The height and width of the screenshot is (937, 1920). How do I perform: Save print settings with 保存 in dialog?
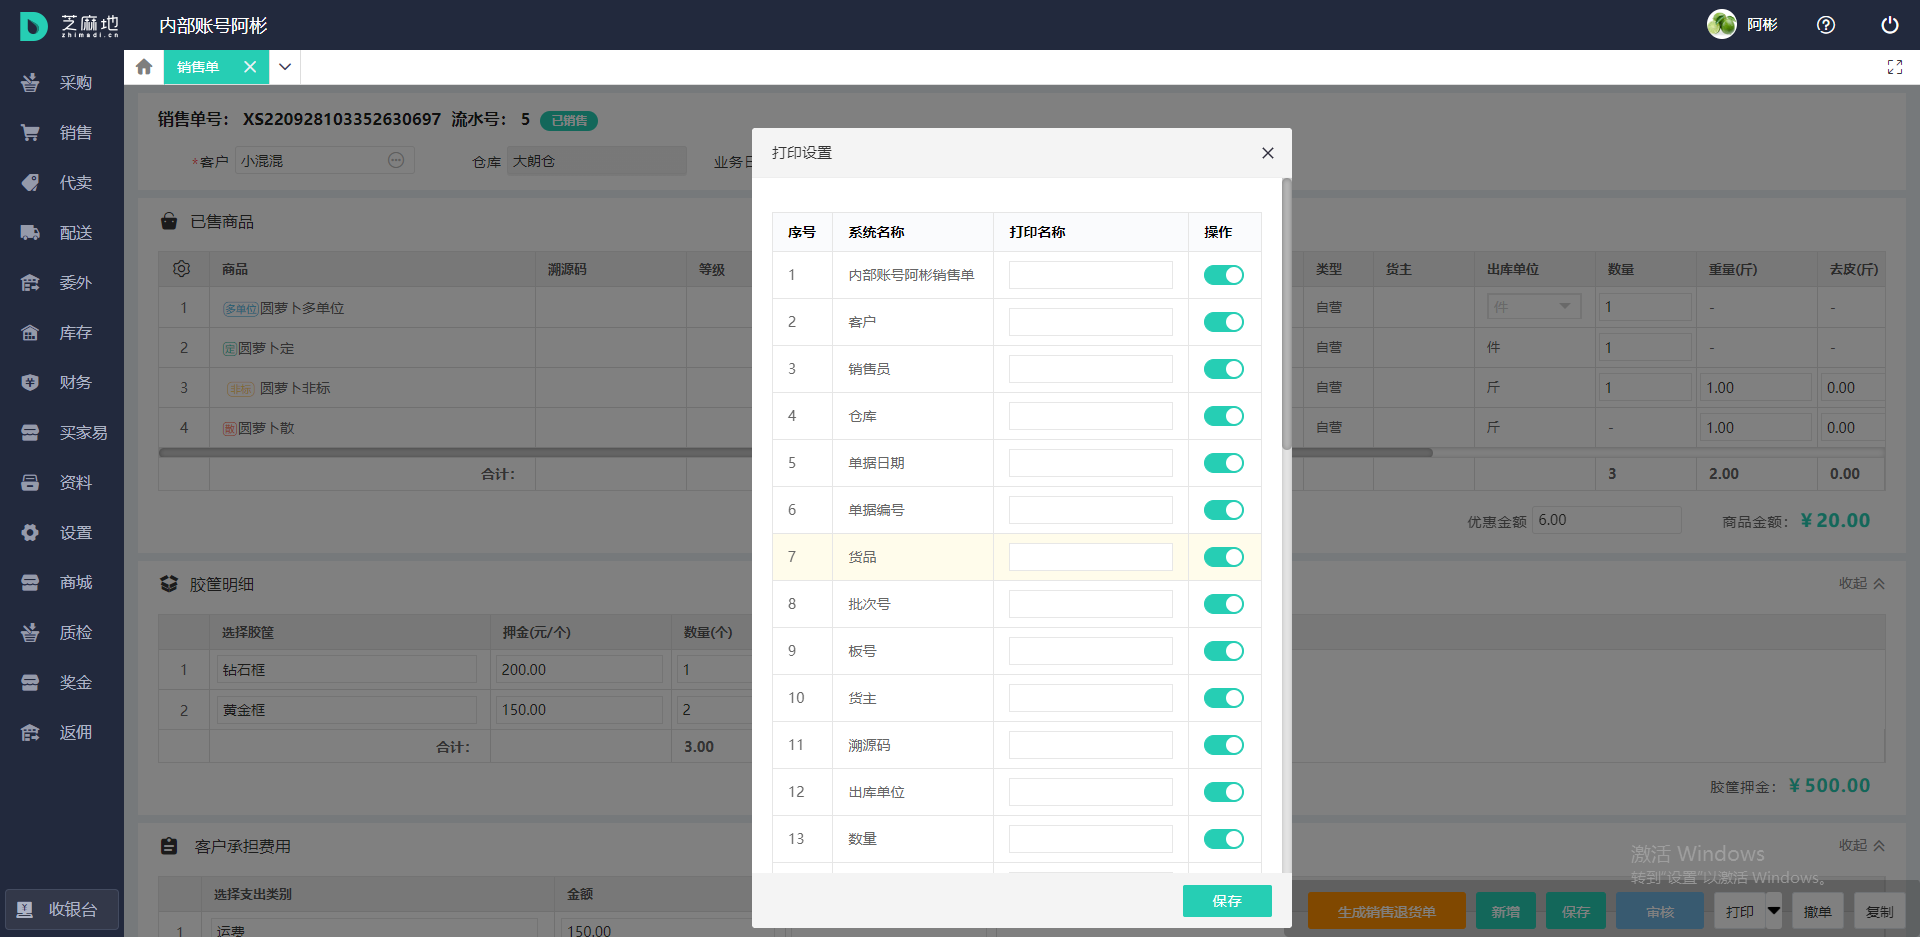(1227, 901)
